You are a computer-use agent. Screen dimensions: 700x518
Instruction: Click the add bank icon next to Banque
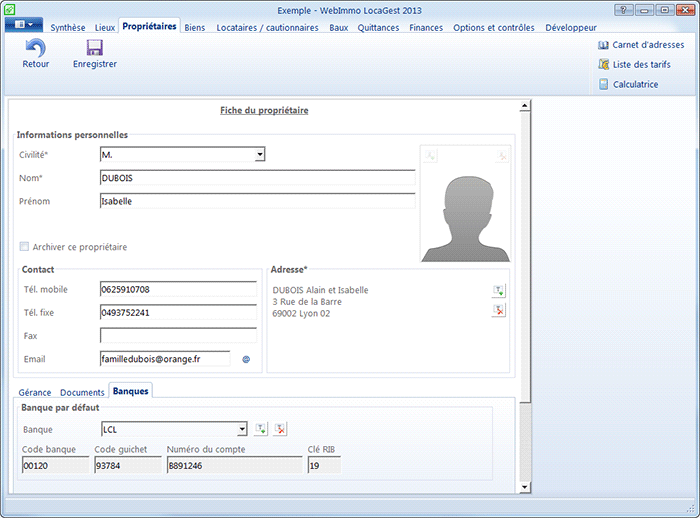coord(261,429)
